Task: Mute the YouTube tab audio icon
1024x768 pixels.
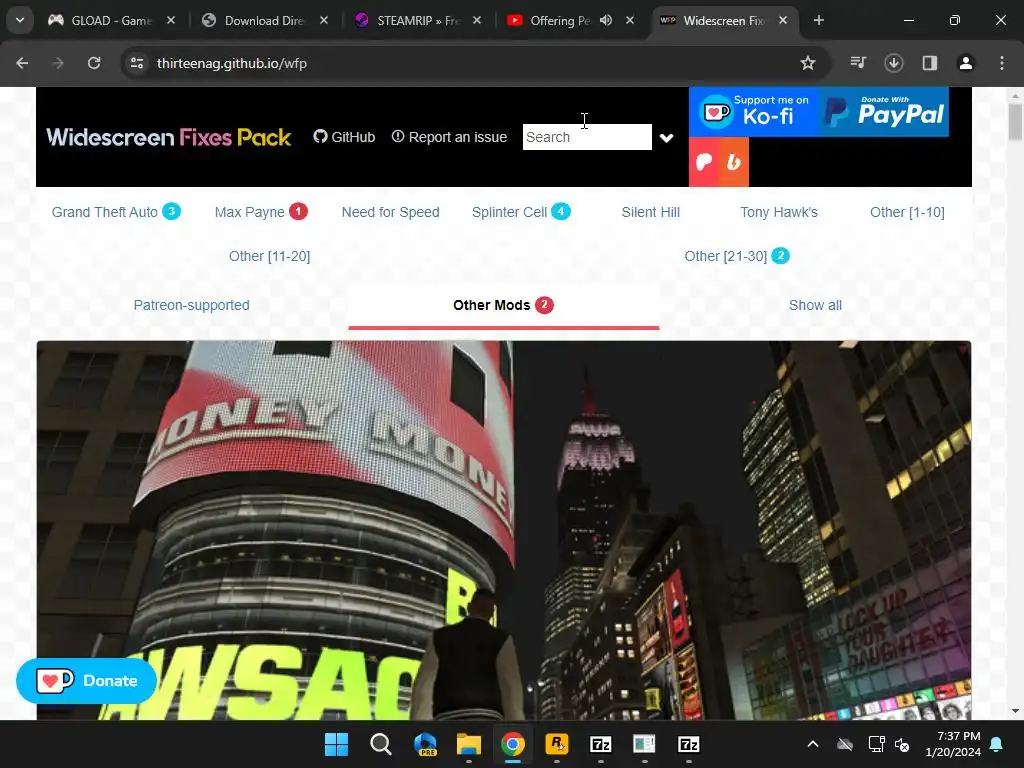Action: click(606, 20)
